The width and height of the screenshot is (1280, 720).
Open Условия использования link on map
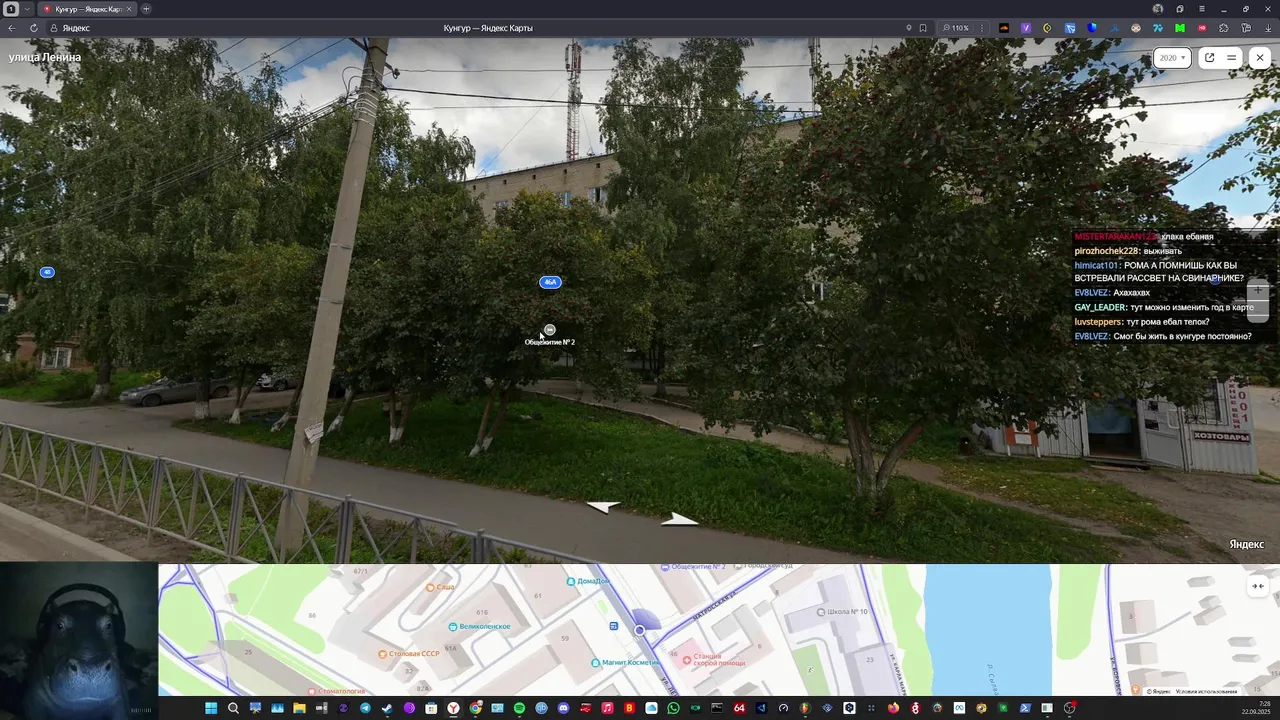(x=1207, y=691)
